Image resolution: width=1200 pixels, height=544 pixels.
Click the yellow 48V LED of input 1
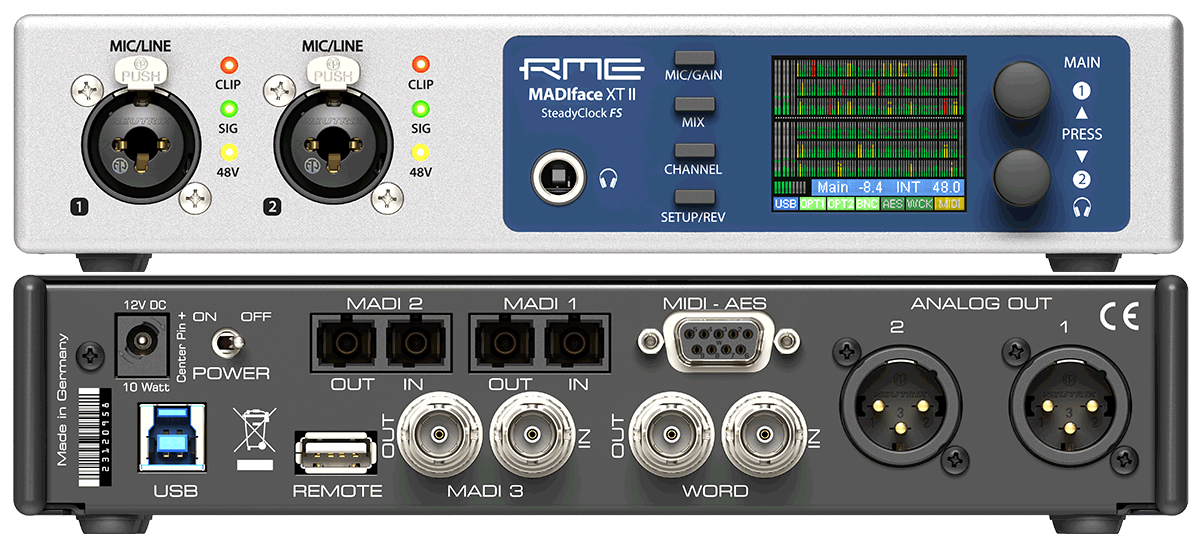click(229, 153)
